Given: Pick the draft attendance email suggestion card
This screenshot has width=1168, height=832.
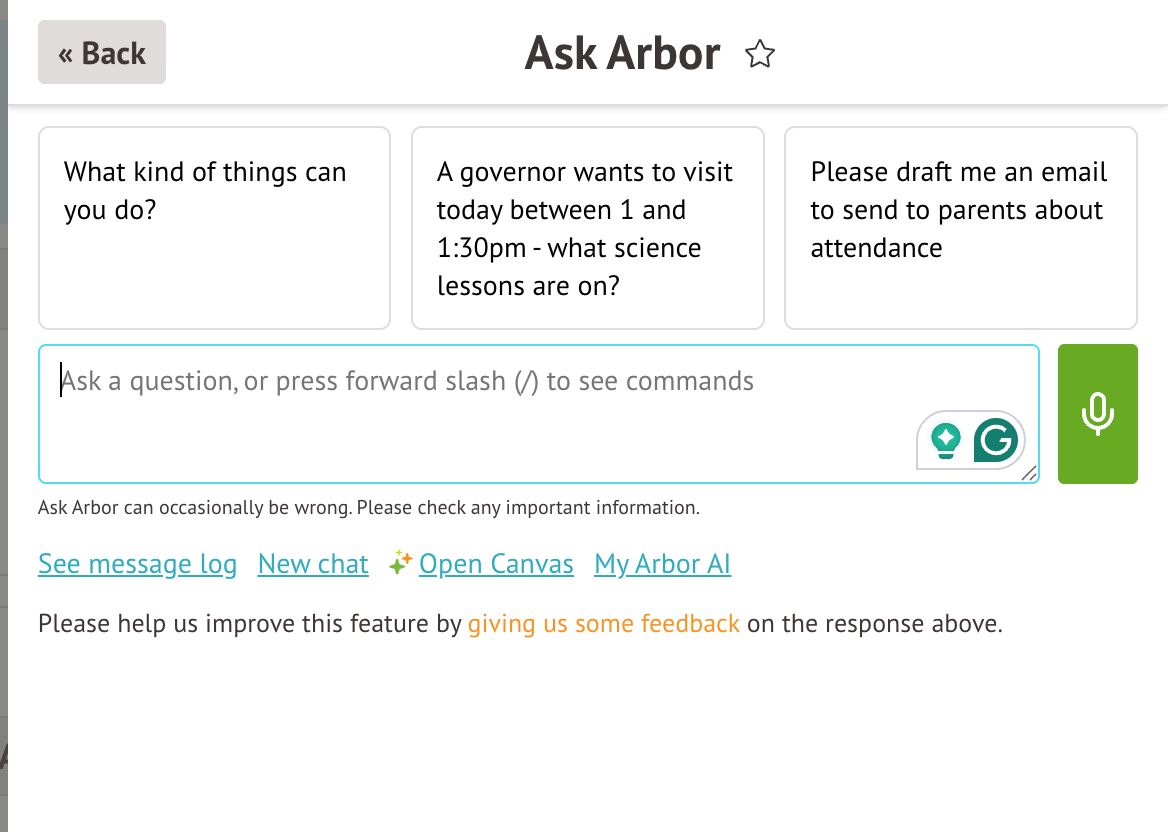Looking at the screenshot, I should click(x=960, y=228).
